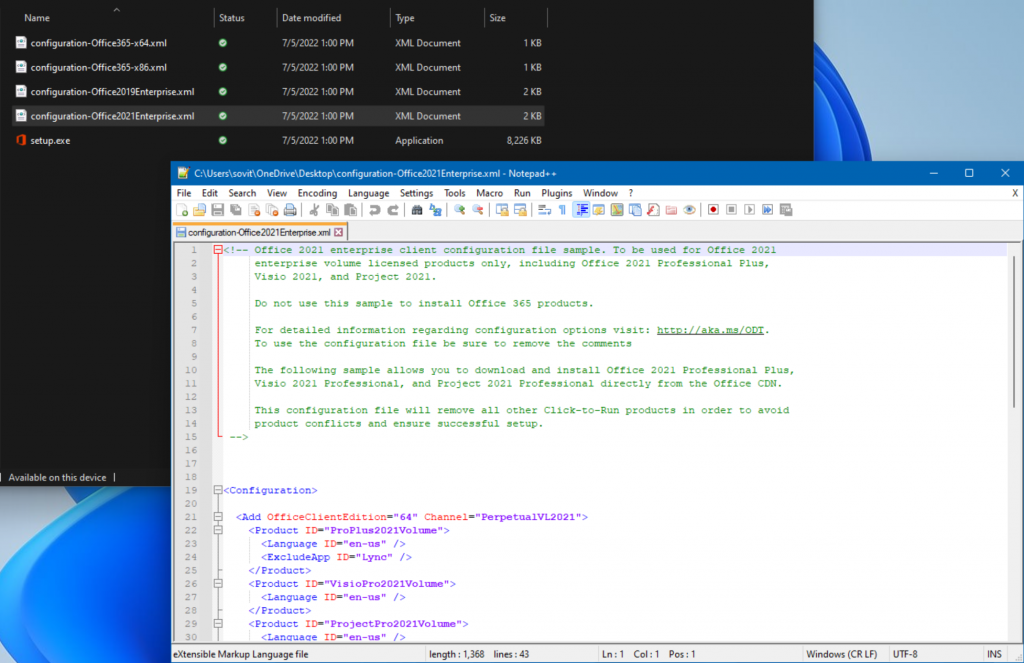This screenshot has width=1024, height=663.
Task: Collapse the VisioPro2021Volume product fold
Action: pyautogui.click(x=218, y=583)
